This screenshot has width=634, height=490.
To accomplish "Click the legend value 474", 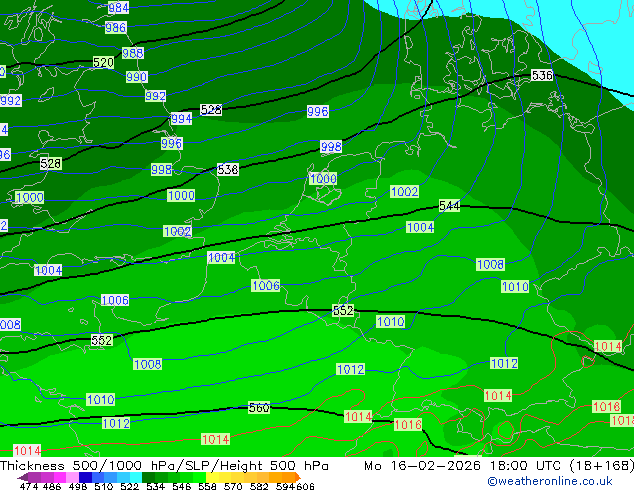I will tap(29, 486).
